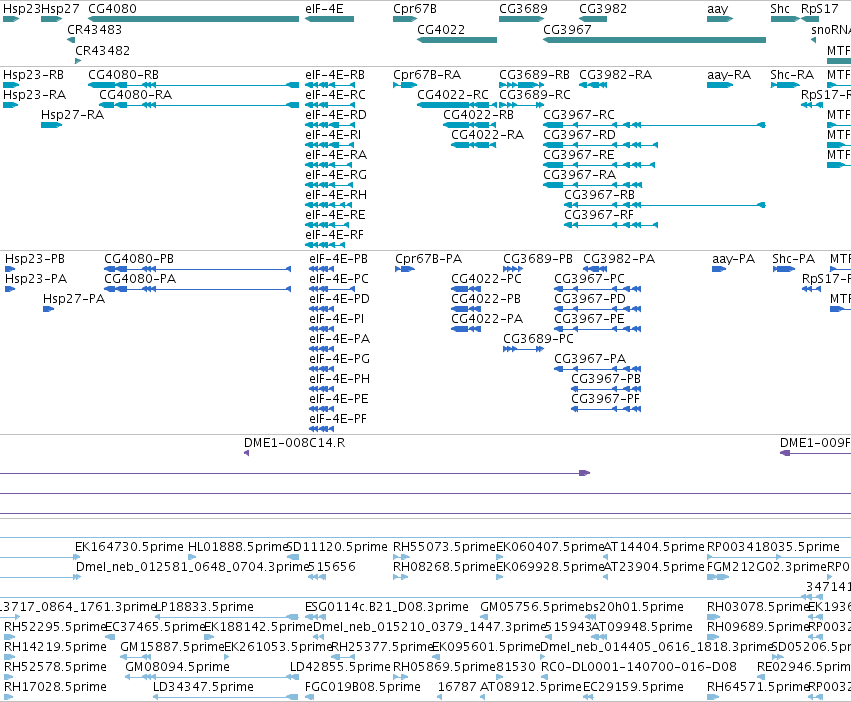Click transcript label Hsp23-RB
Viewport: 851px width, 702px height.
[33, 74]
